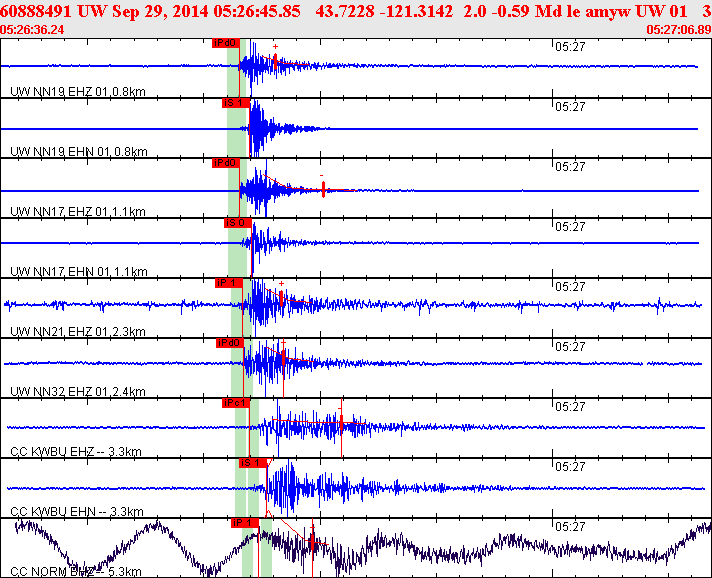Select the UW NN19 EHZ 01 0.8km trace label

pyautogui.click(x=78, y=91)
